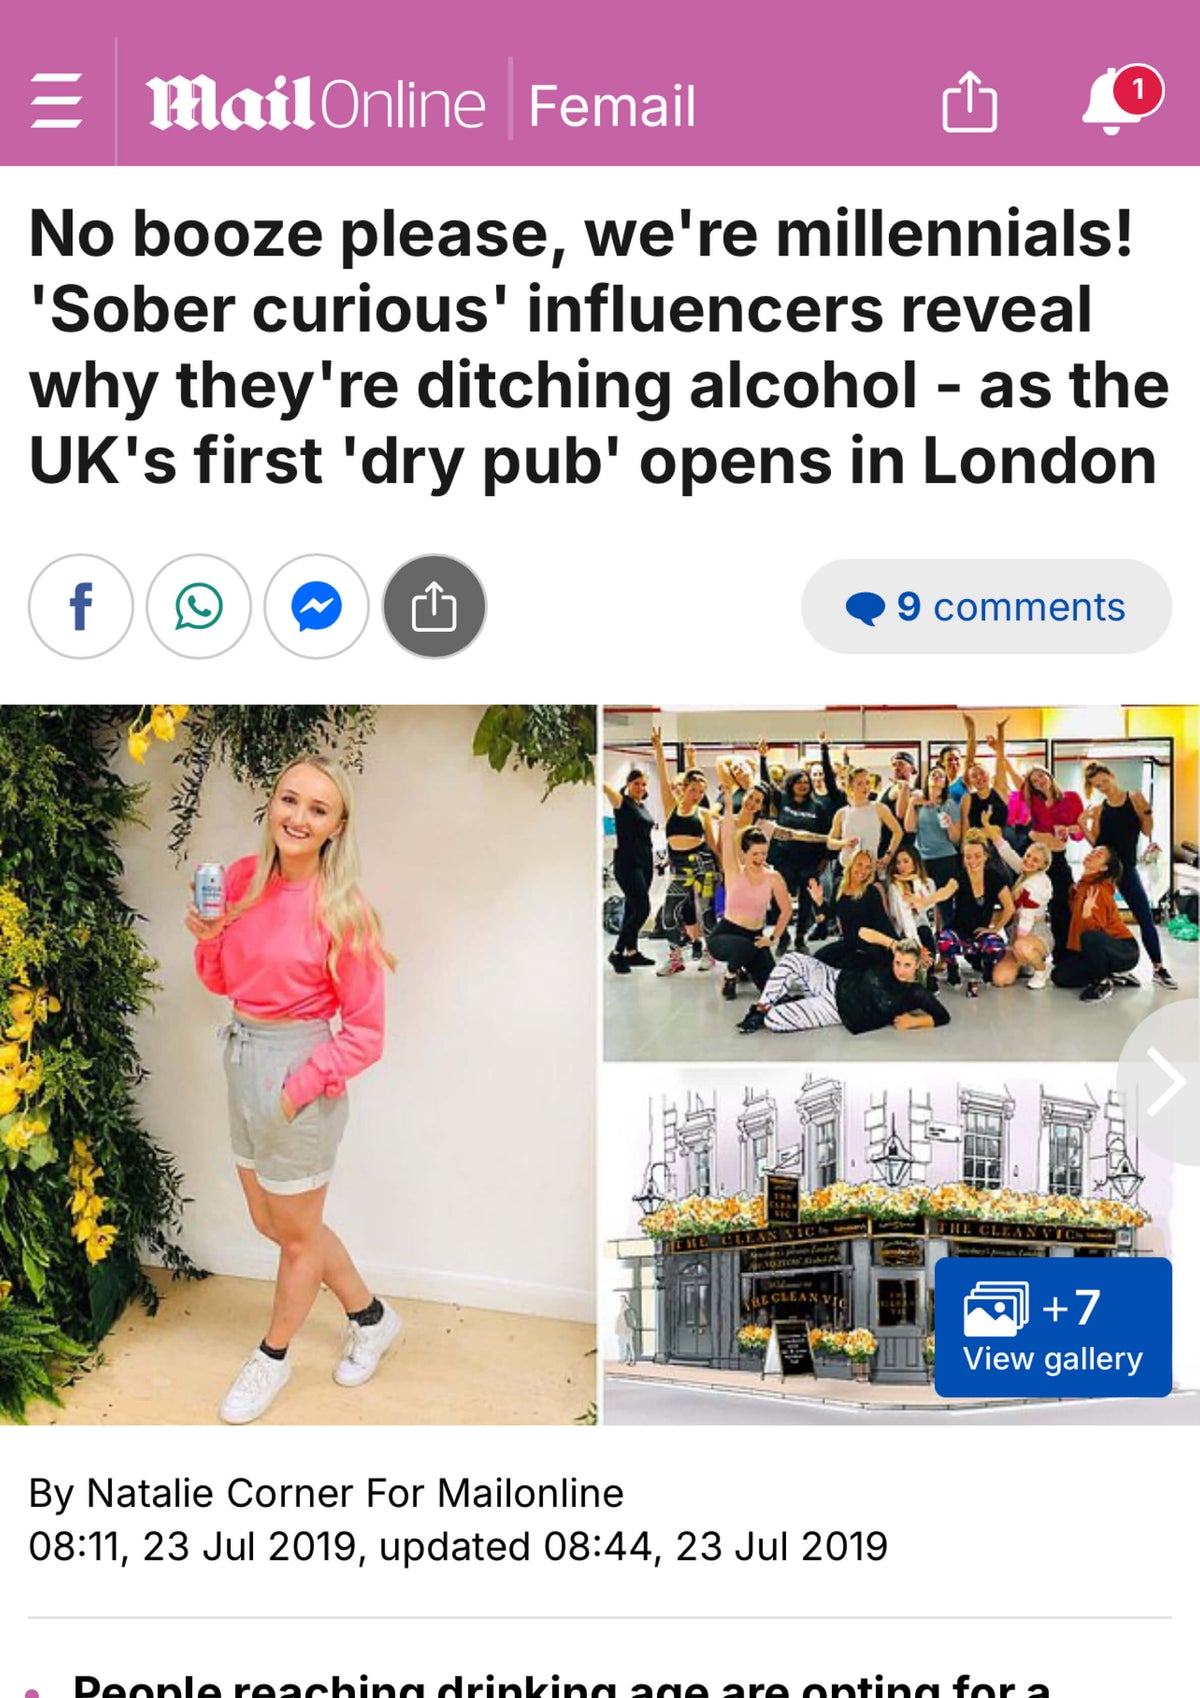This screenshot has width=1200, height=1698.
Task: Tap the MailOnline logo
Action: point(317,103)
